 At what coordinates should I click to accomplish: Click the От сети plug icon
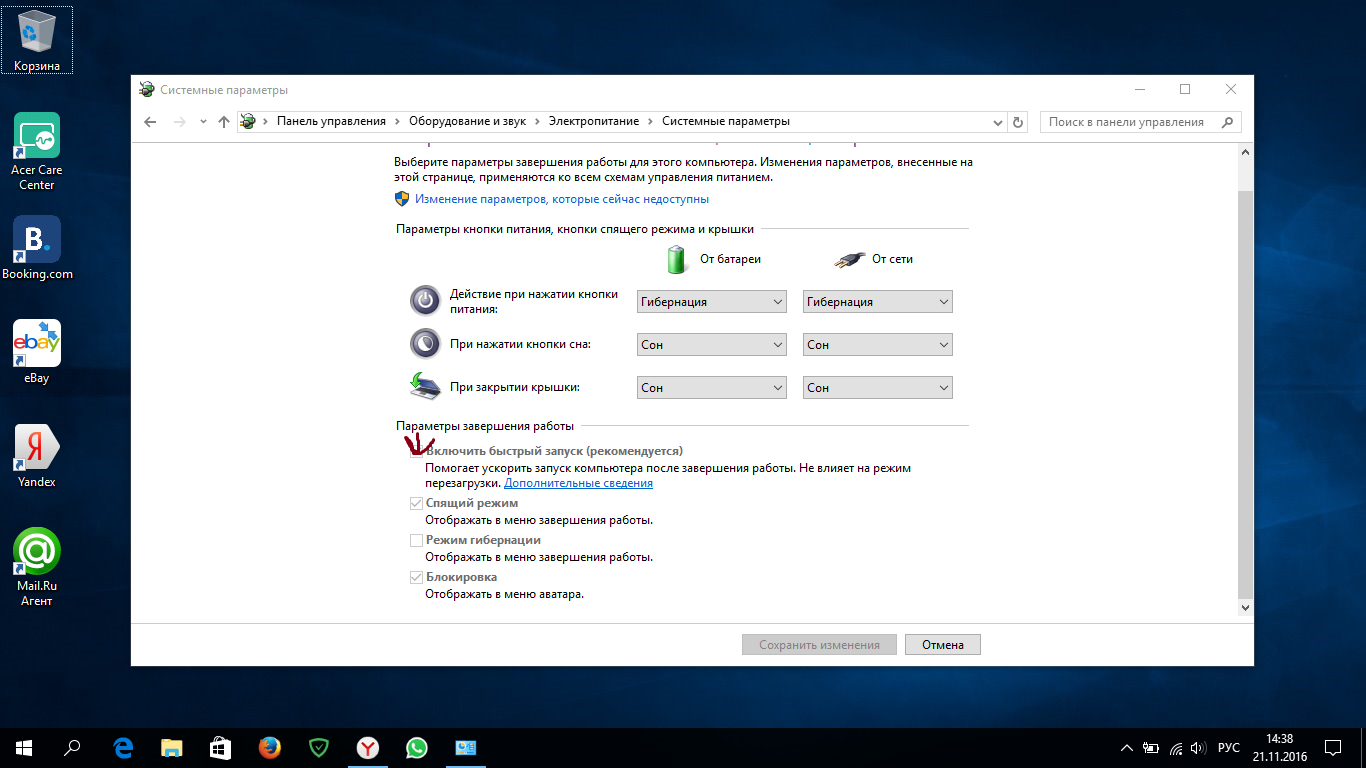point(848,259)
